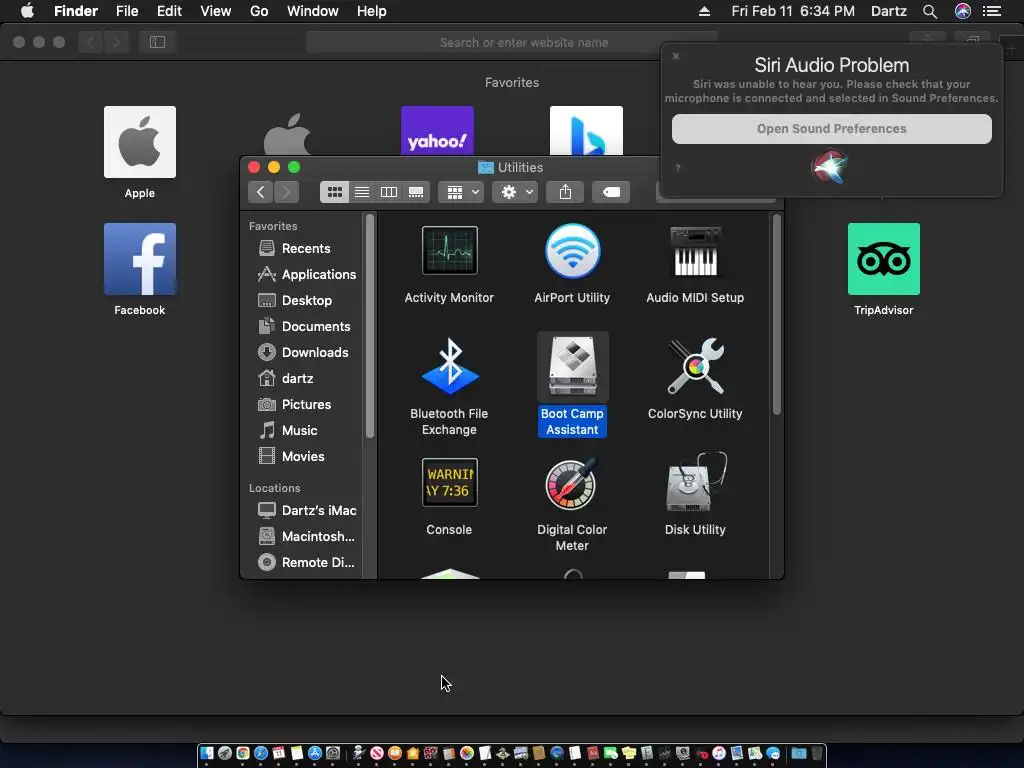
Task: Dismiss the Siri Audio Problem panel
Action: coord(676,56)
